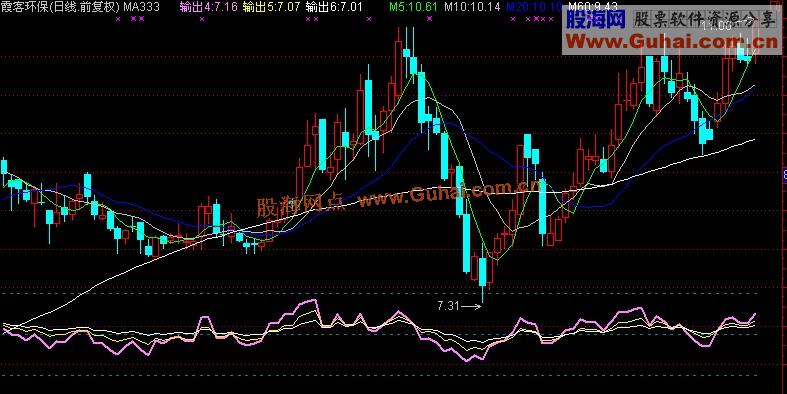The image size is (787, 394).
Task: Click the 股海网 logo at top right
Action: tap(596, 20)
